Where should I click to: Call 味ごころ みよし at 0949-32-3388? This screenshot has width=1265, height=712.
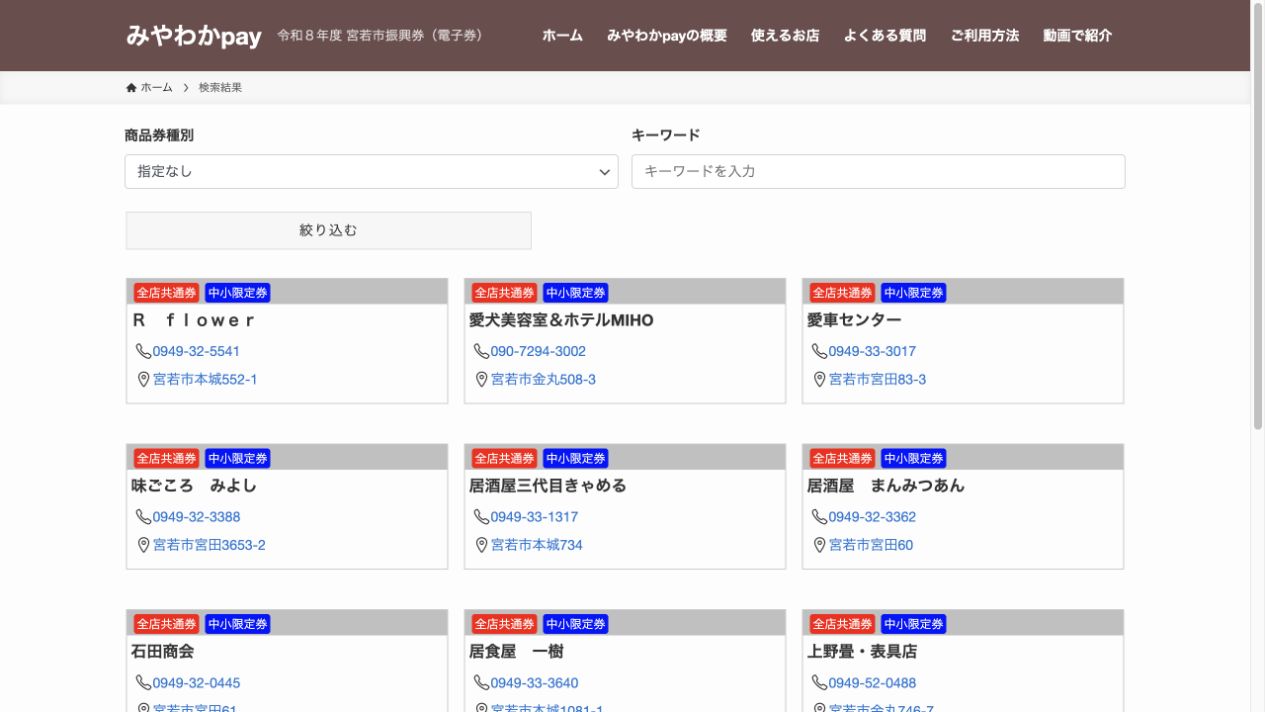[x=196, y=517]
